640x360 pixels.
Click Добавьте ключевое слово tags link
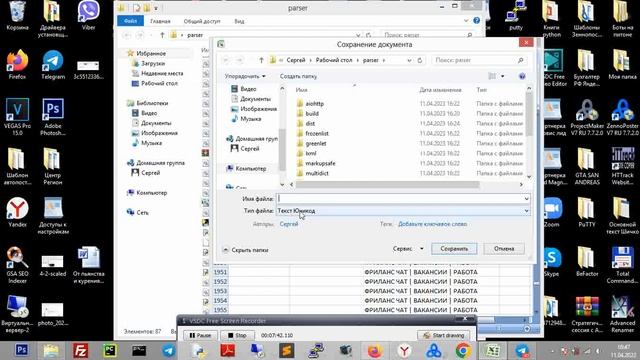point(432,224)
